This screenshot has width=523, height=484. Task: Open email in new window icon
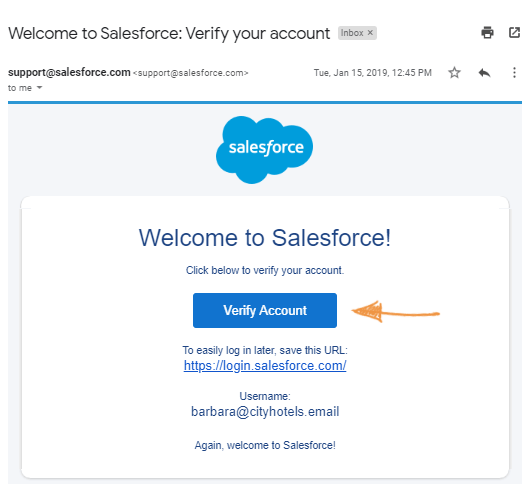(514, 33)
